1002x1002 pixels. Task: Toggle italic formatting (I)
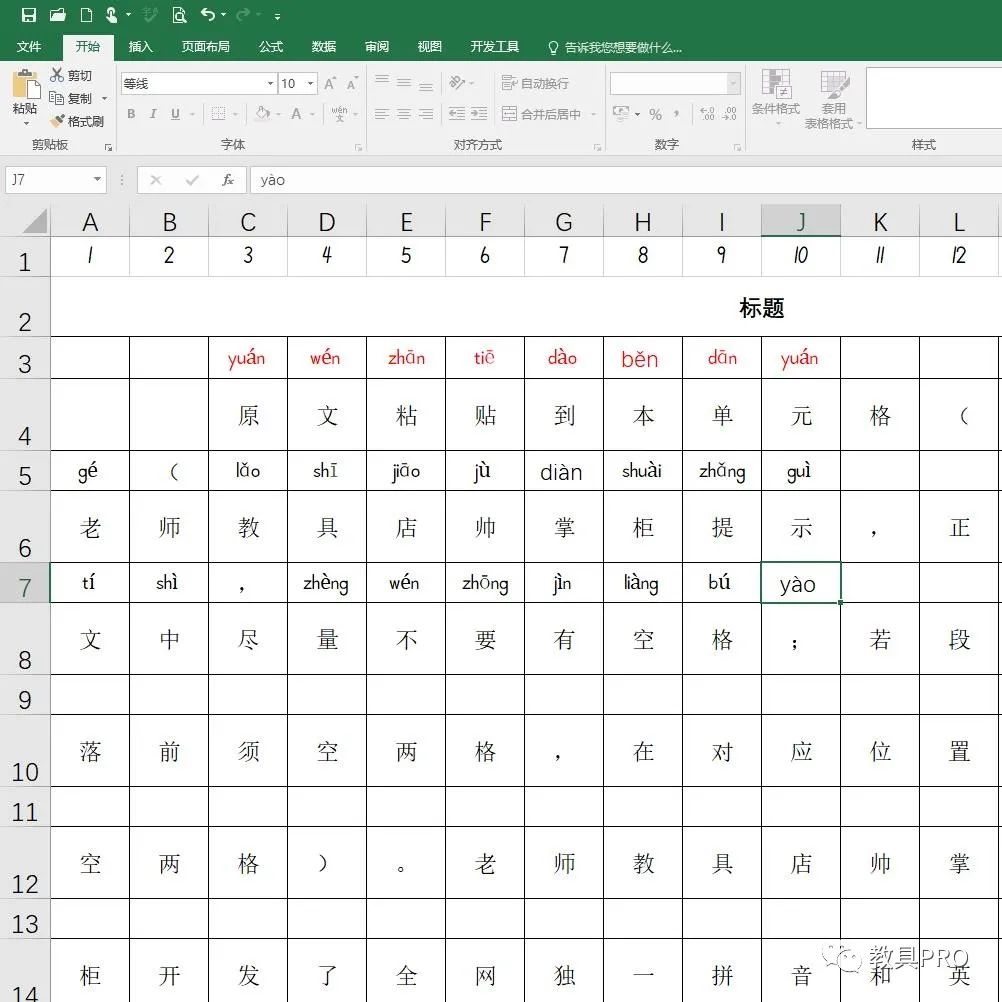[153, 114]
